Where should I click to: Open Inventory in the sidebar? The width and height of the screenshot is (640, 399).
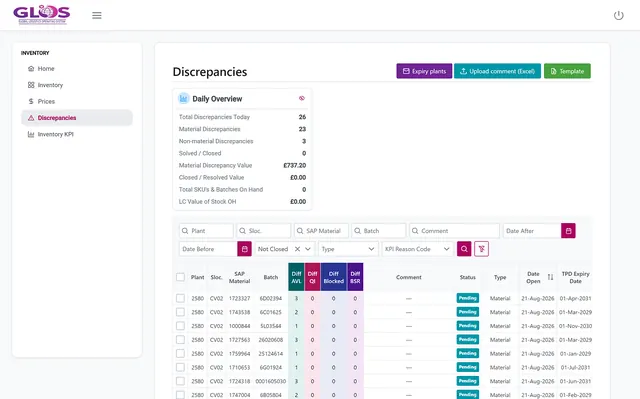tap(77, 85)
